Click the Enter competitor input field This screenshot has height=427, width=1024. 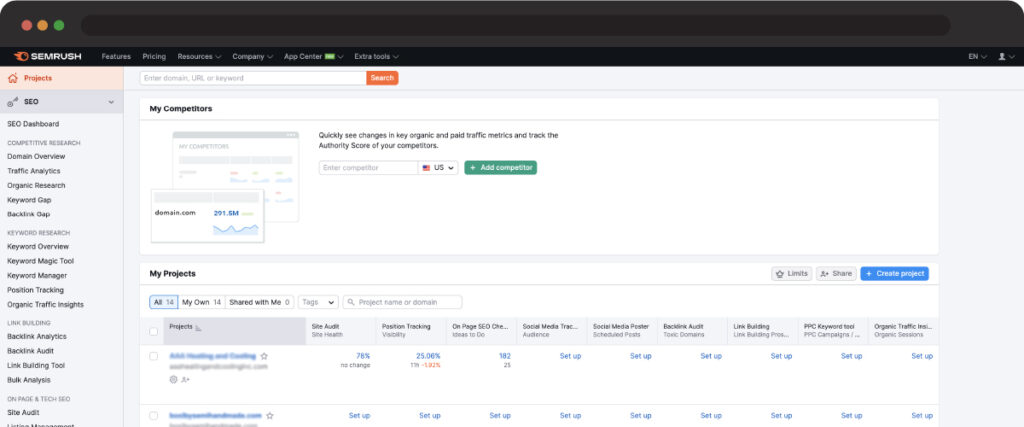368,168
